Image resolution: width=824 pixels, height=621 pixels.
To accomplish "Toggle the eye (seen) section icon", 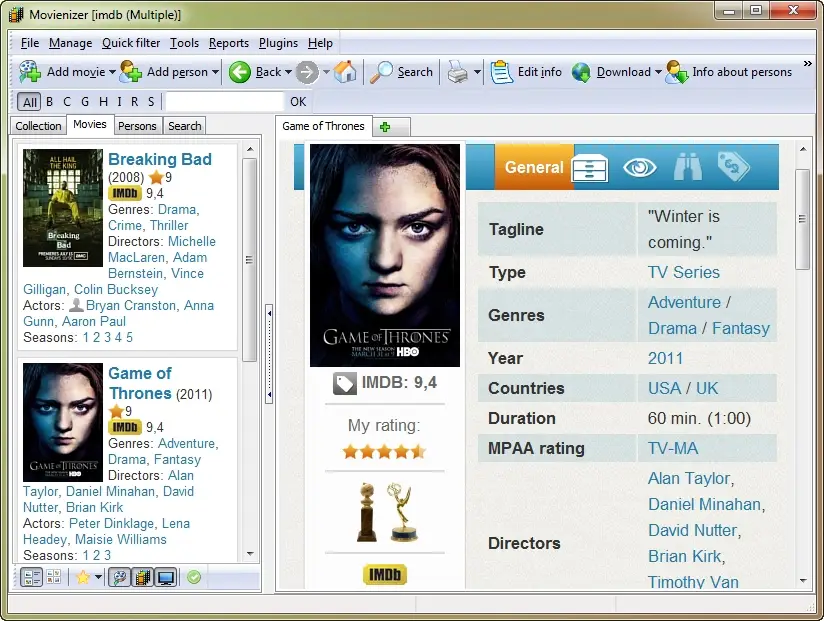I will 640,168.
